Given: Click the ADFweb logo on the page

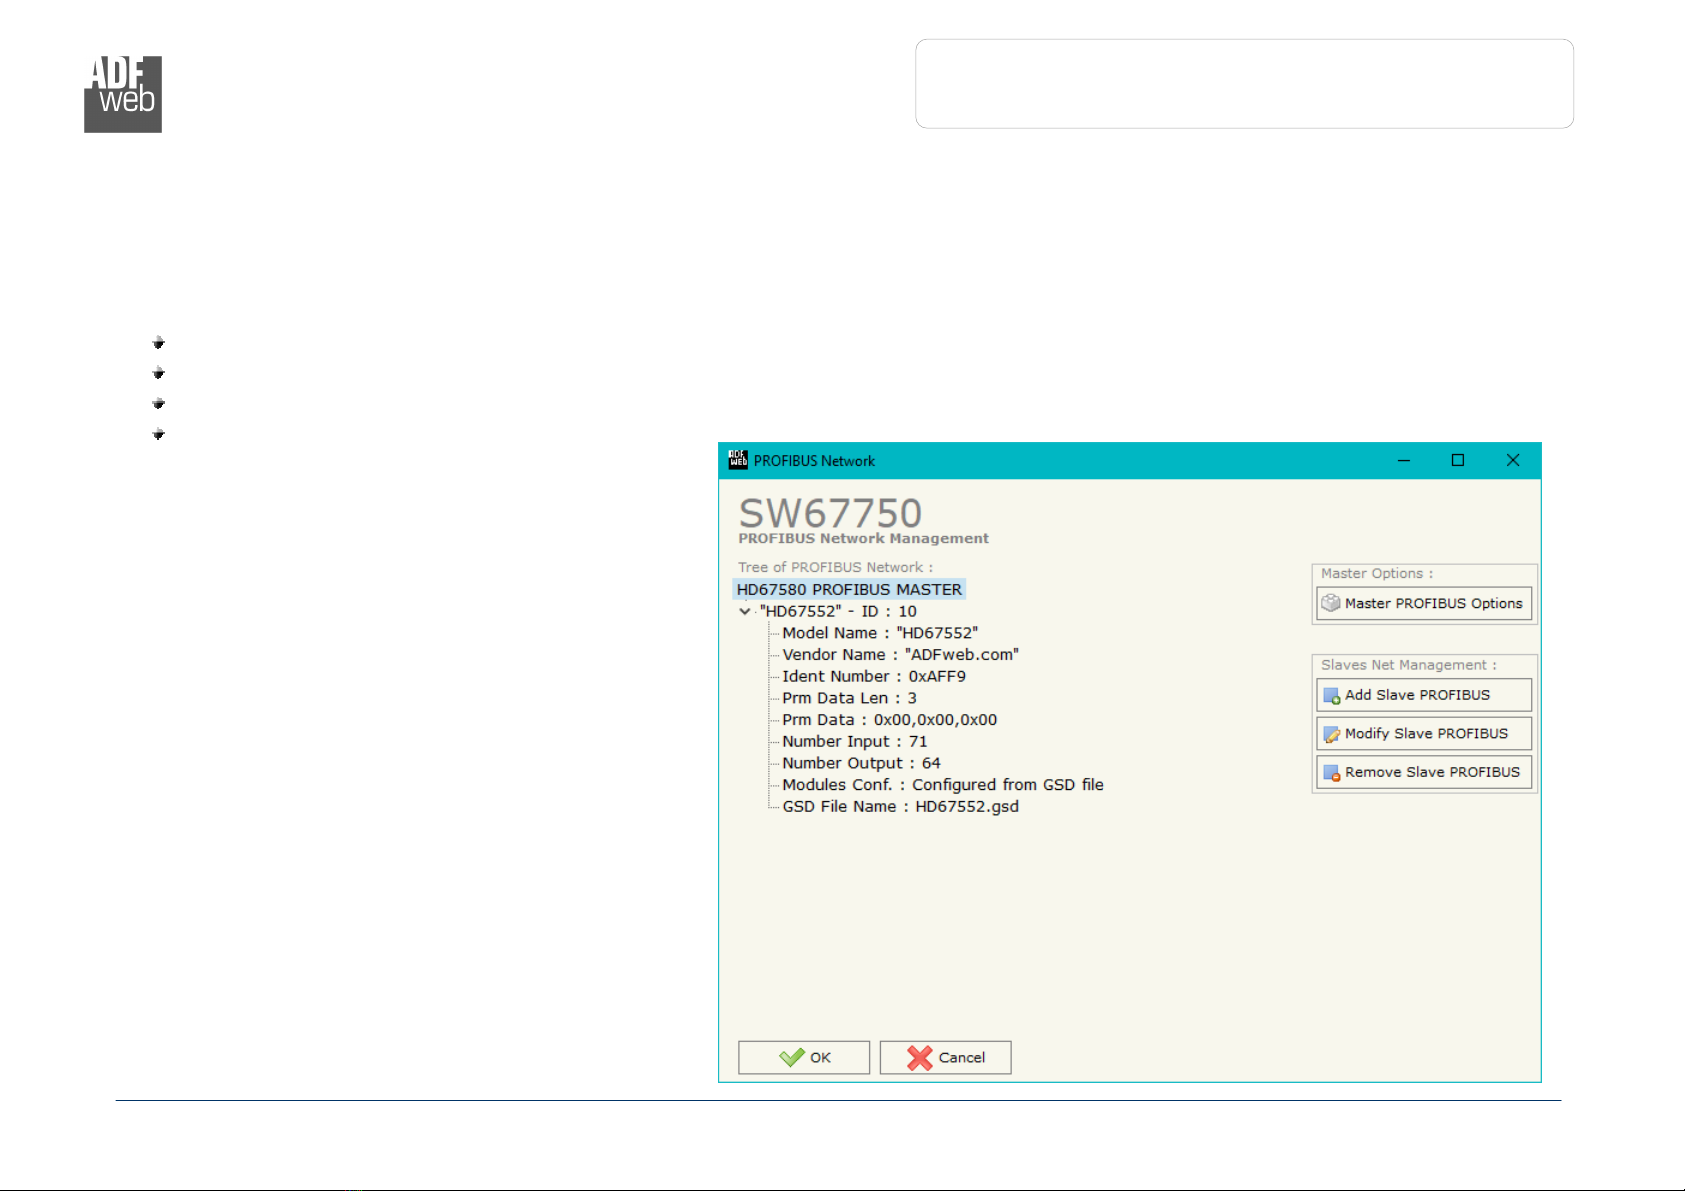Looking at the screenshot, I should pyautogui.click(x=123, y=94).
